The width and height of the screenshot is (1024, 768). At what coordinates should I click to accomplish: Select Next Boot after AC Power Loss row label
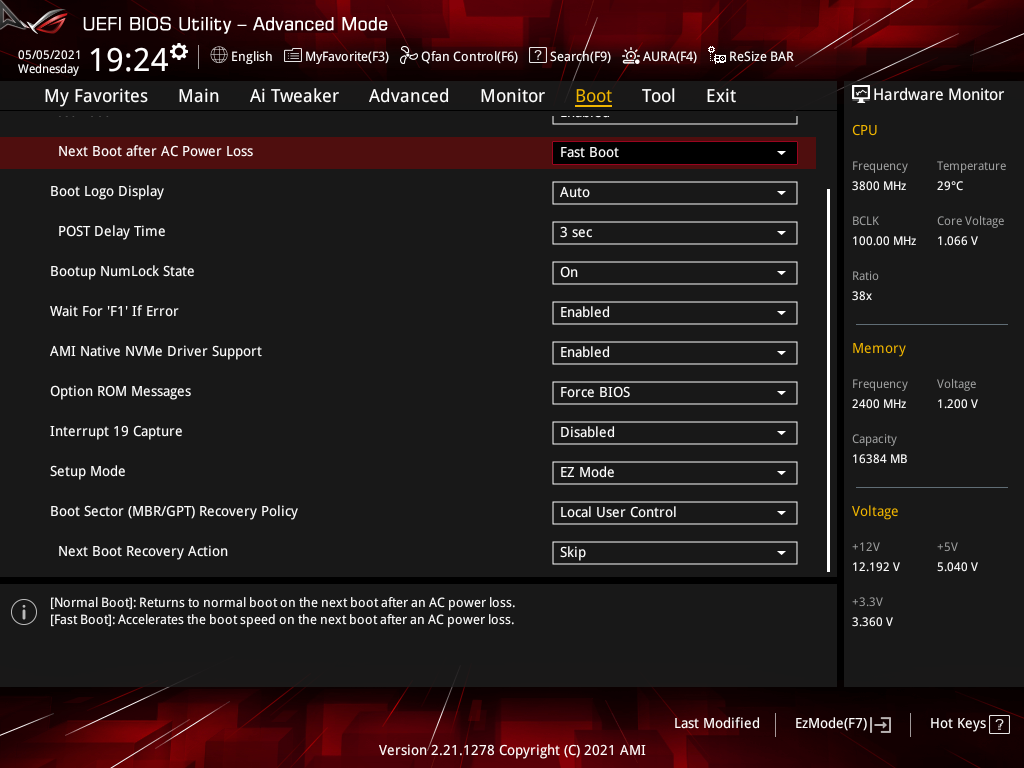click(x=155, y=152)
